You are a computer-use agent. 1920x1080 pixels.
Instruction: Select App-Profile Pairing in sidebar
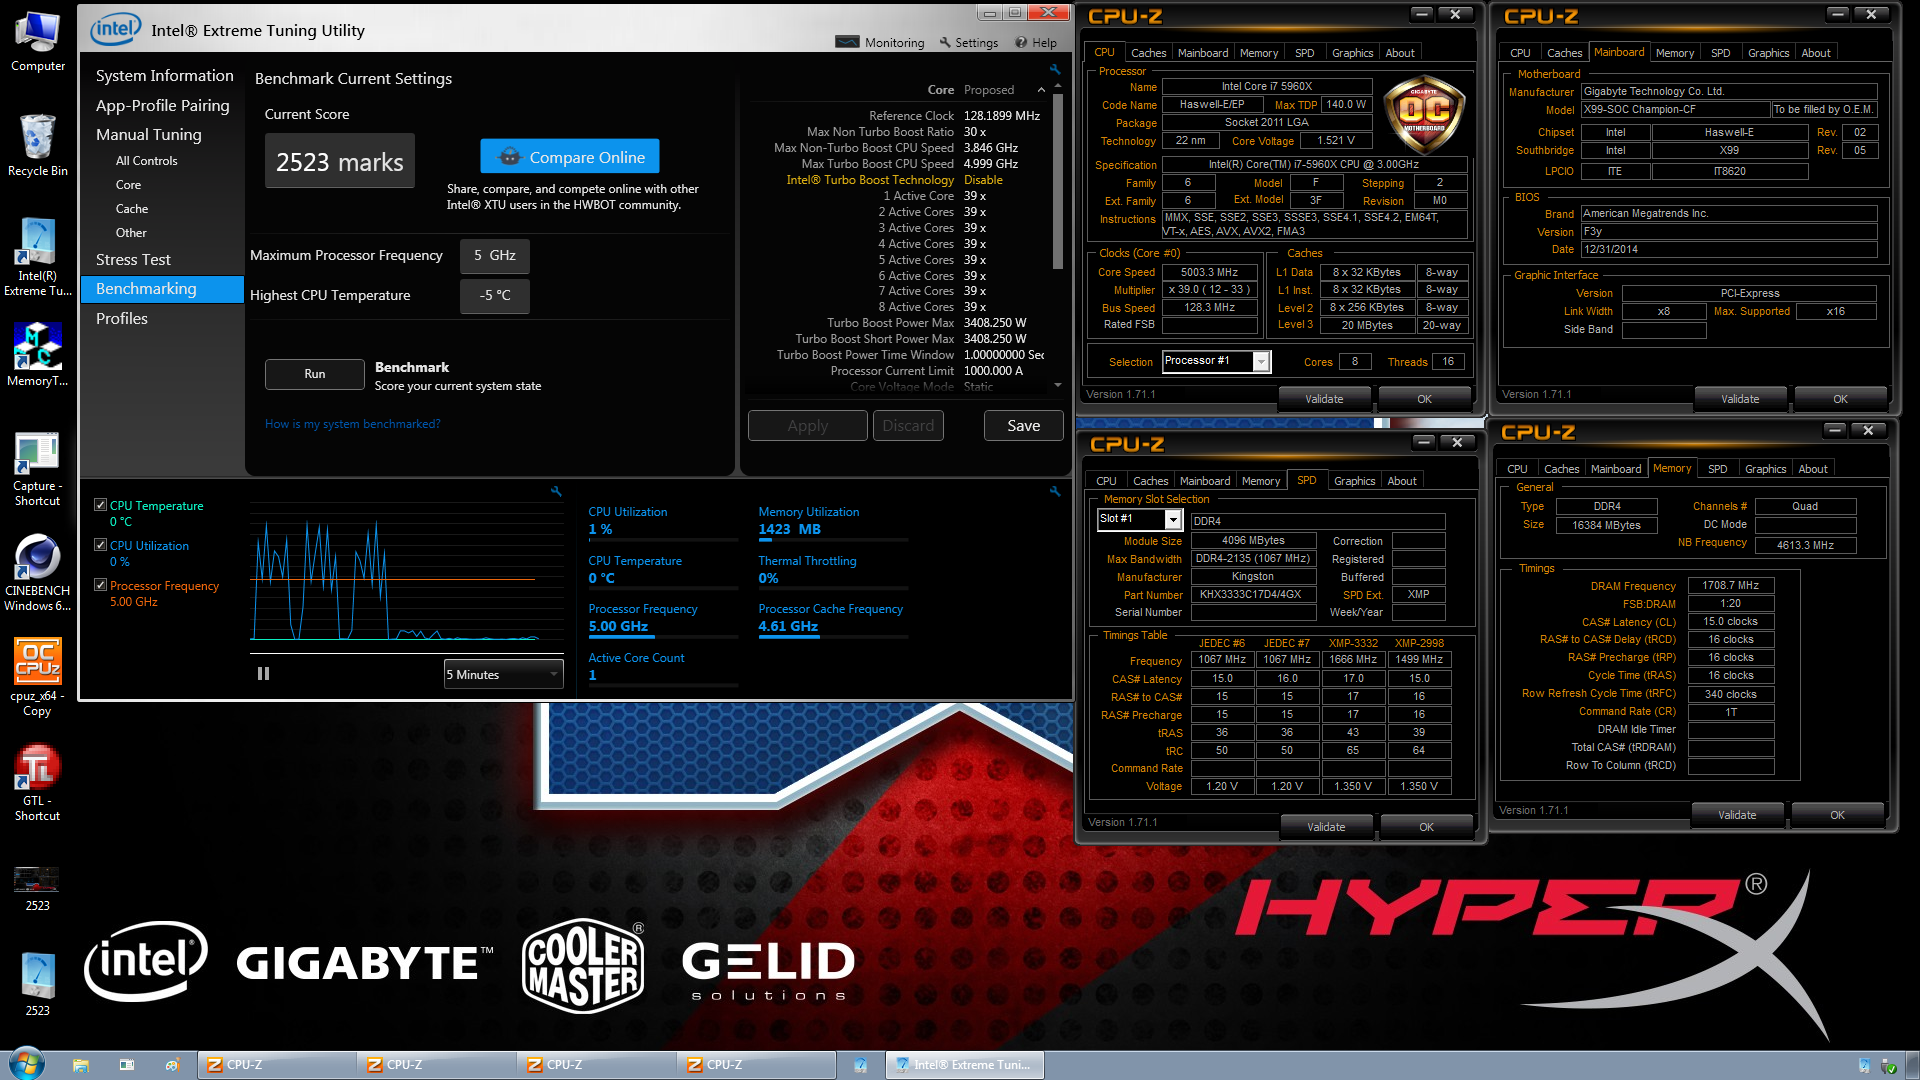coord(162,105)
